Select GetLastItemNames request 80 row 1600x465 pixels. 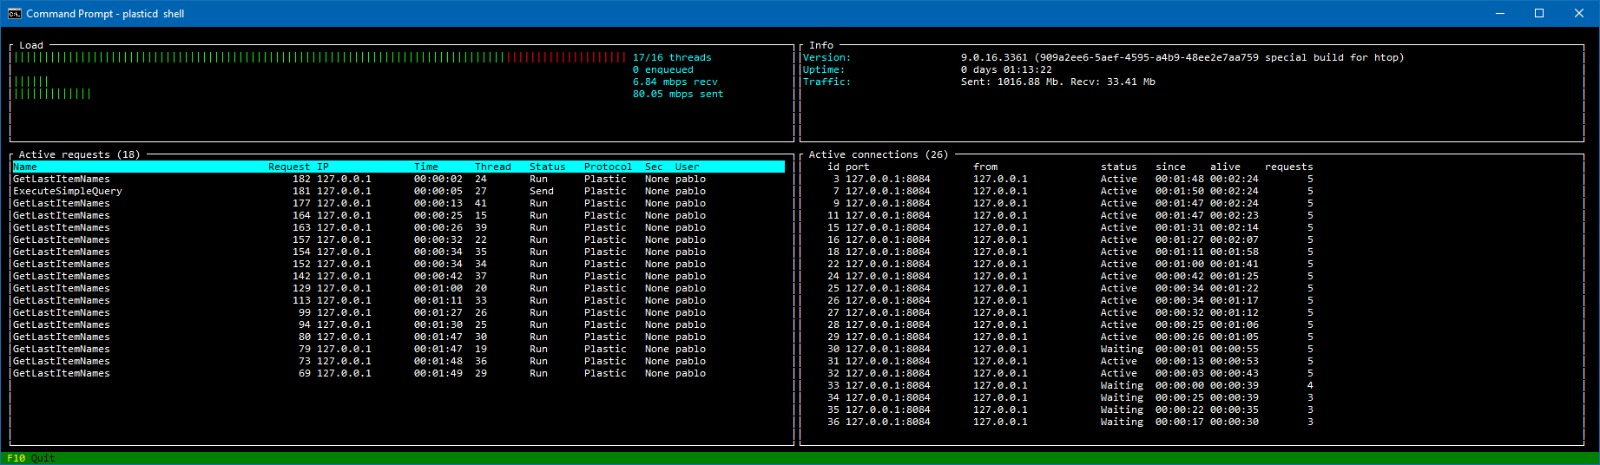pyautogui.click(x=398, y=337)
